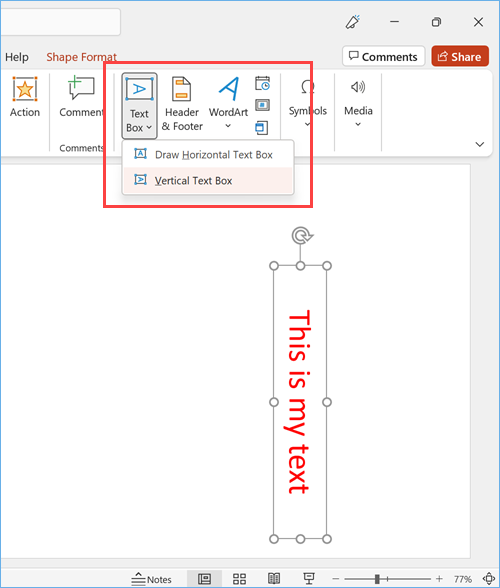500x588 pixels.
Task: Choose Draw Horizontal Text Box
Action: point(208,154)
